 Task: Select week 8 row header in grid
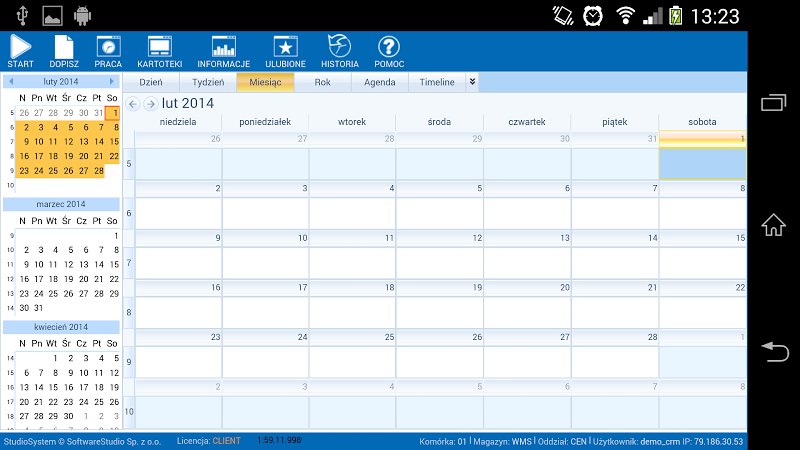[129, 312]
